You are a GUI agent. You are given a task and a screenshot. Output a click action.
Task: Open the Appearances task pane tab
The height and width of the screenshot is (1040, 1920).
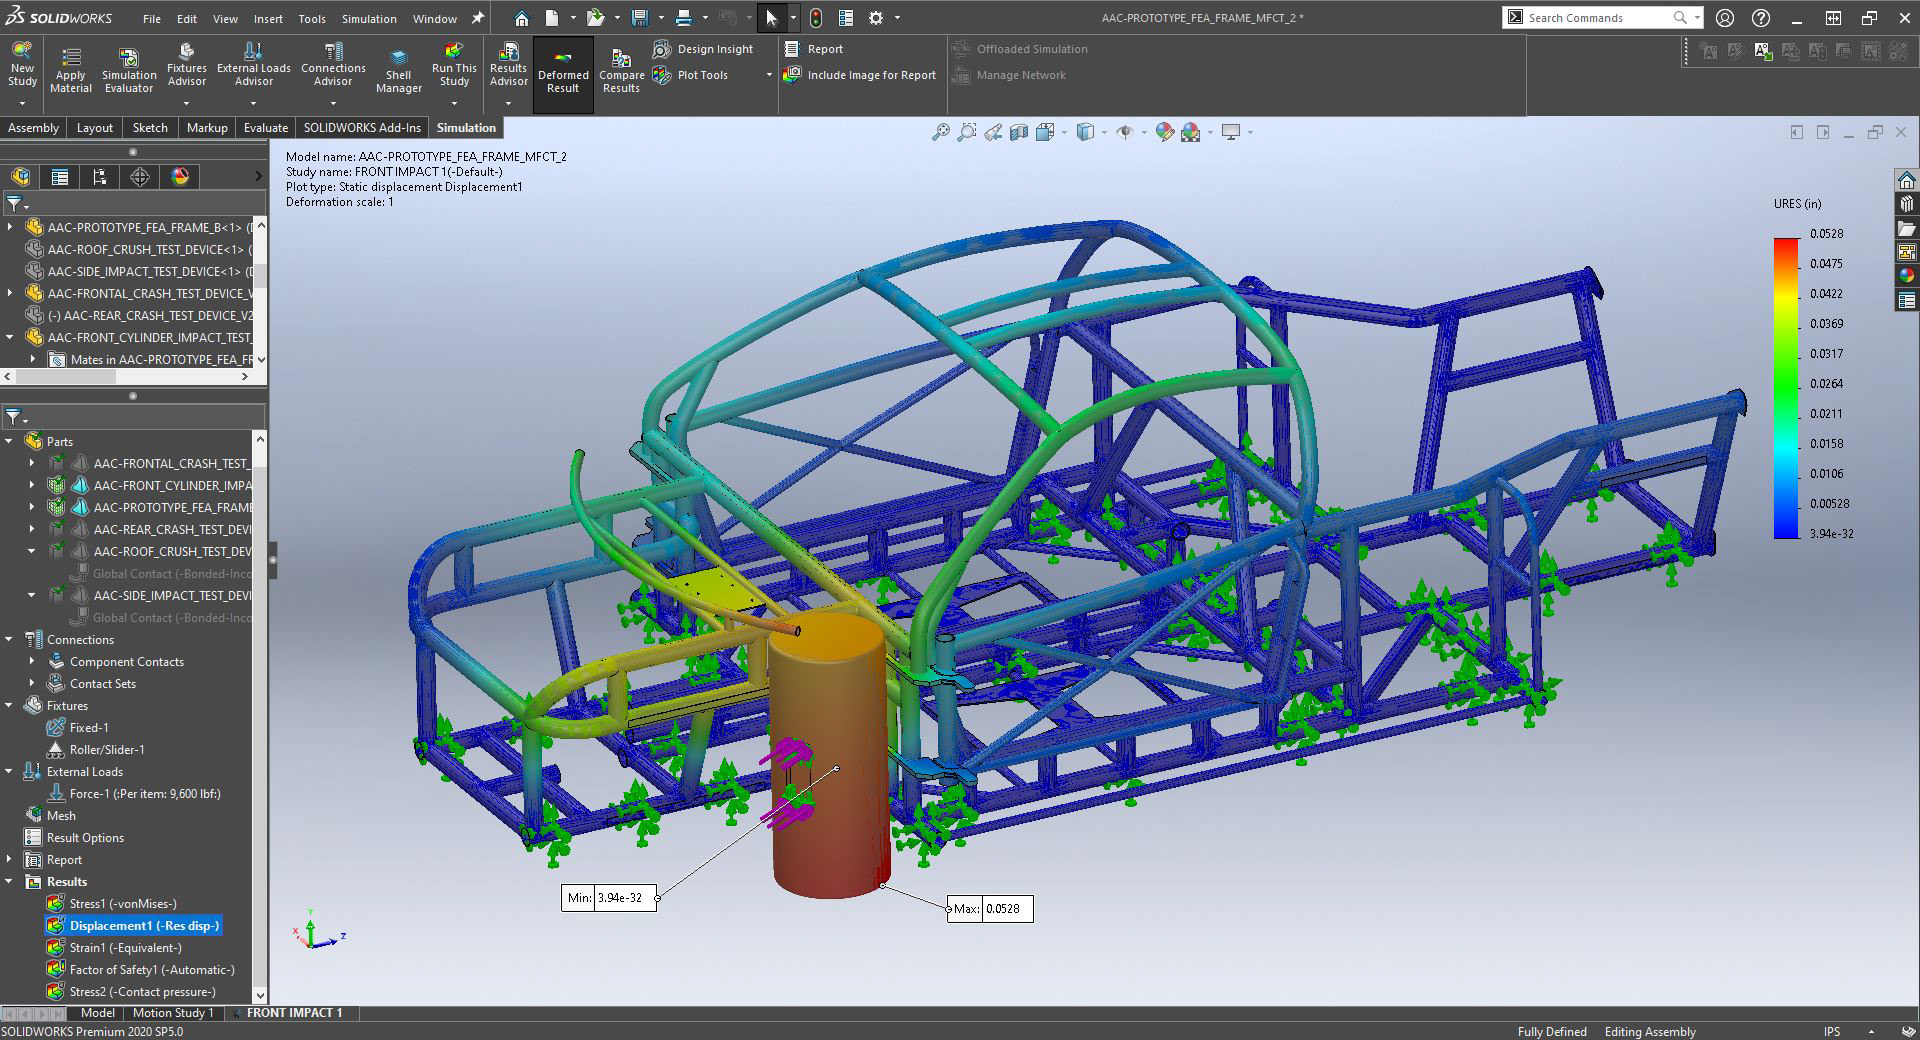(x=1906, y=276)
